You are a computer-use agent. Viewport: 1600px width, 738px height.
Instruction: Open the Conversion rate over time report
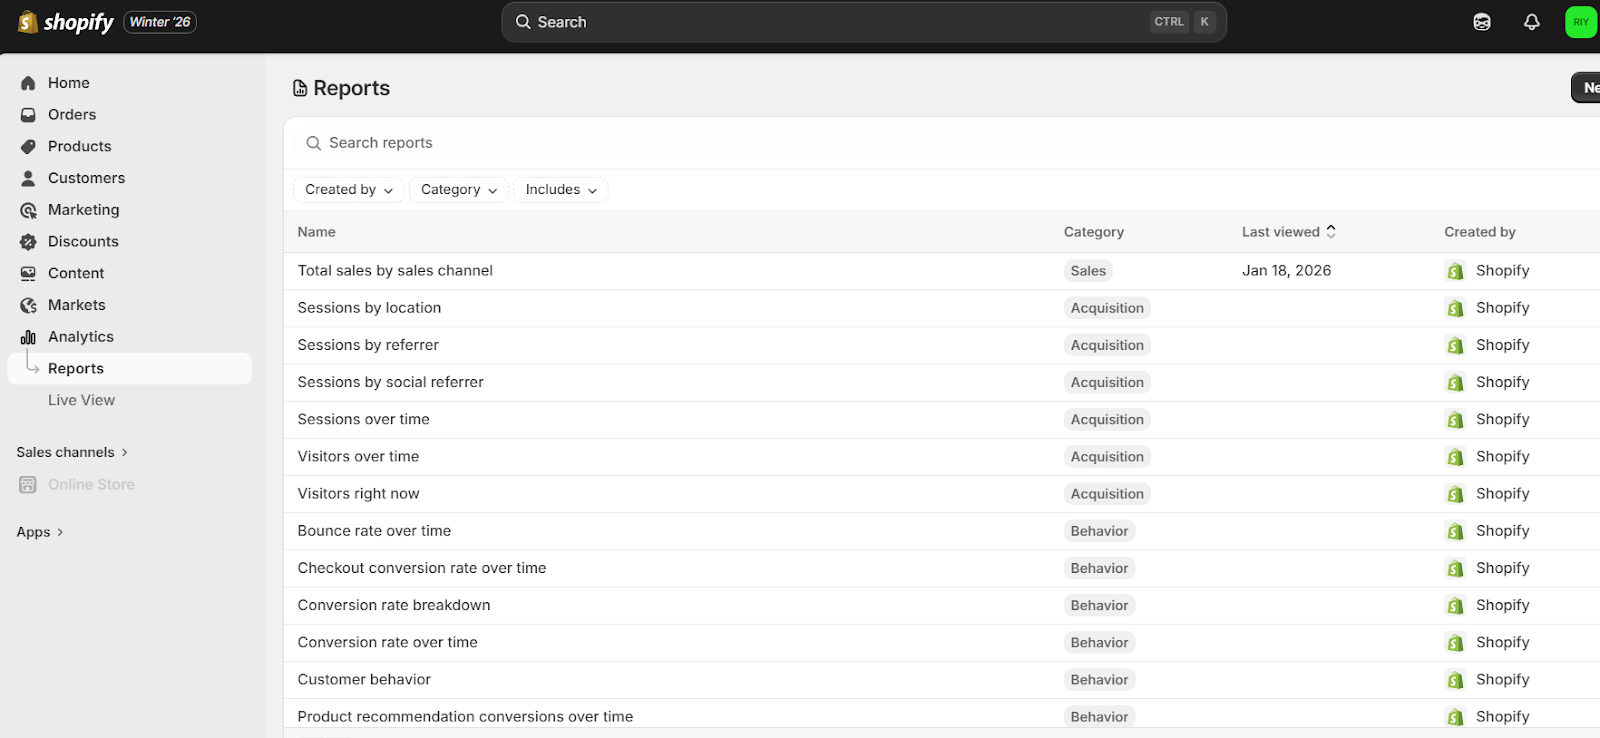click(x=387, y=643)
